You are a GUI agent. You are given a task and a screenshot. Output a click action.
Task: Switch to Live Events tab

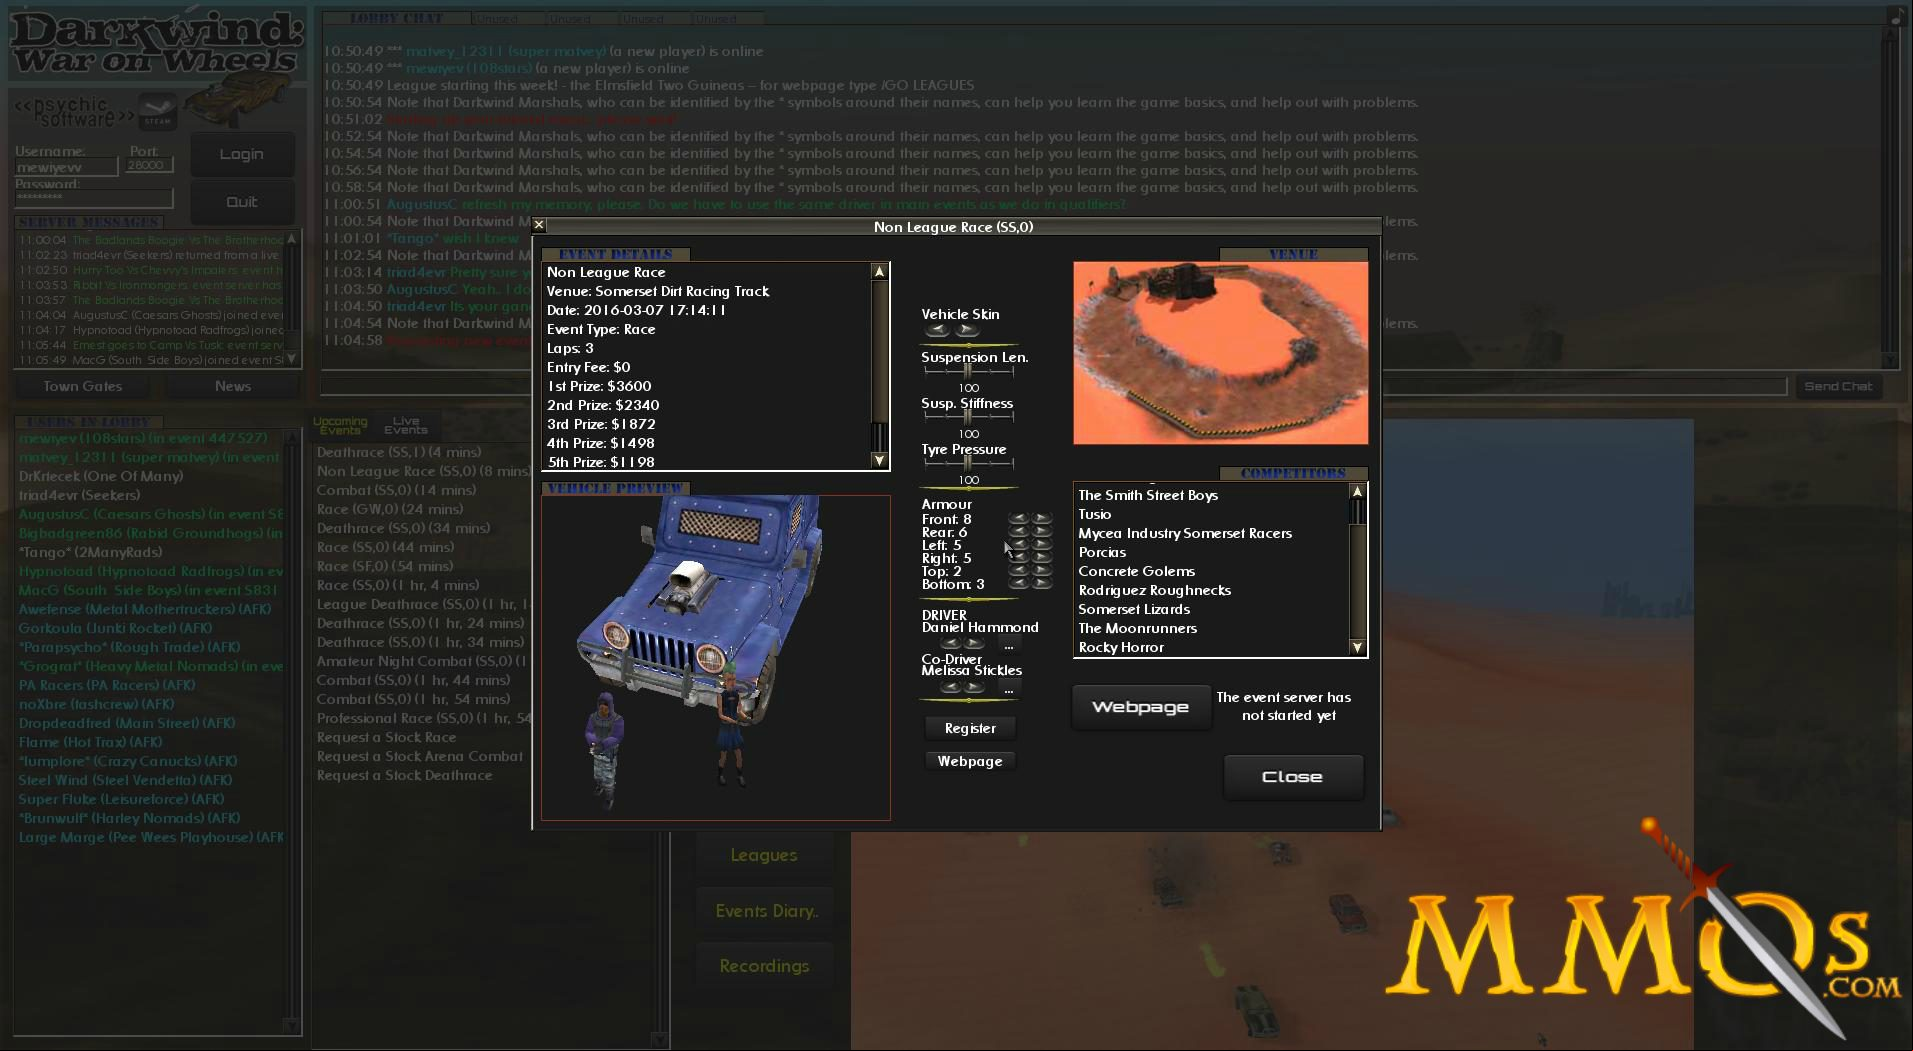(x=405, y=426)
